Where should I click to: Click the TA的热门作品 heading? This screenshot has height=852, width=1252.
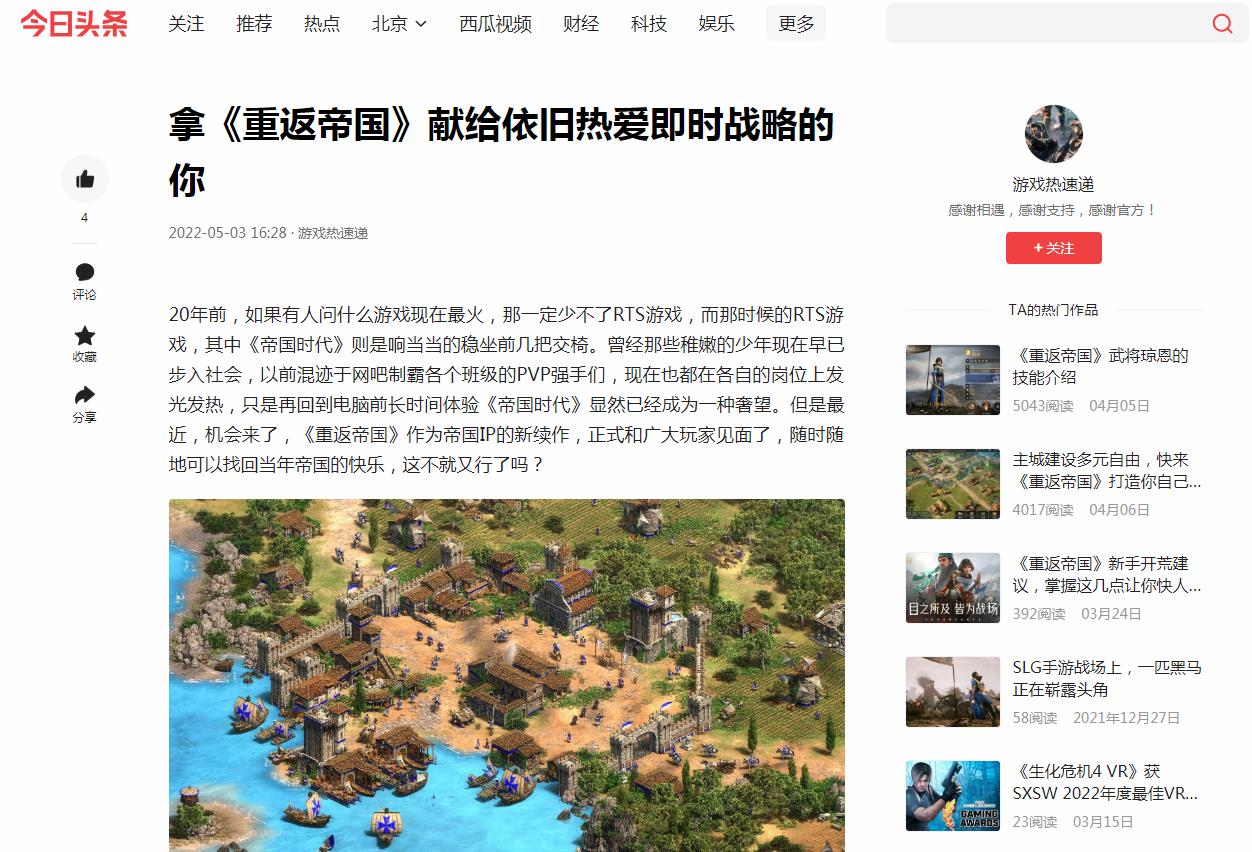click(x=1053, y=310)
